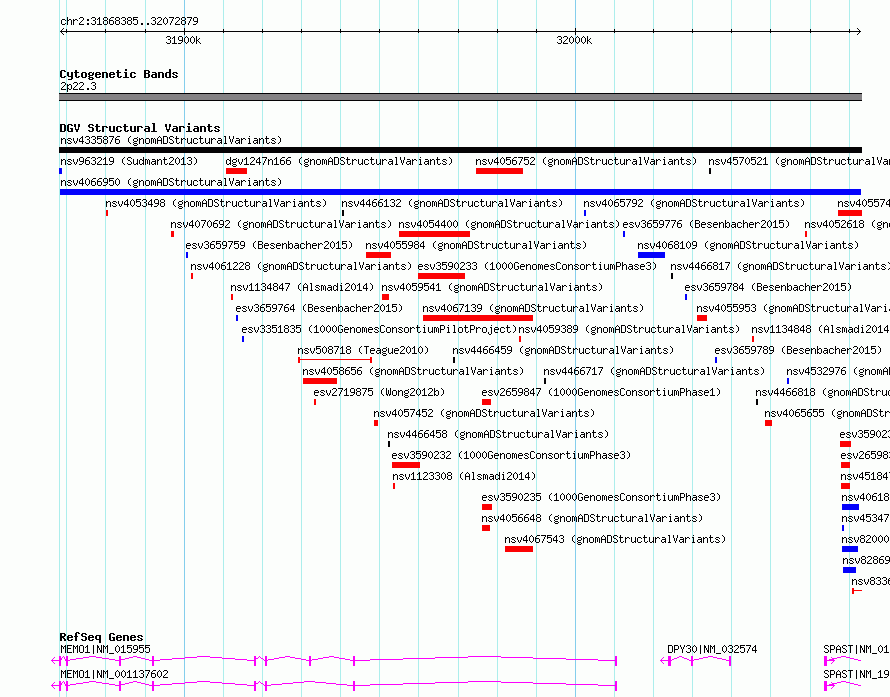Open esv2659847 (1000GenomesConsortiumPhase1) variant
This screenshot has width=890, height=697.
coord(601,392)
